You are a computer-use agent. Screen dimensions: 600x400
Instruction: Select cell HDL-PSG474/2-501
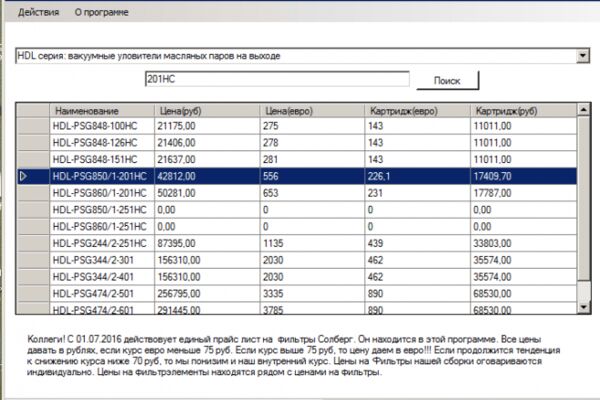pos(102,294)
